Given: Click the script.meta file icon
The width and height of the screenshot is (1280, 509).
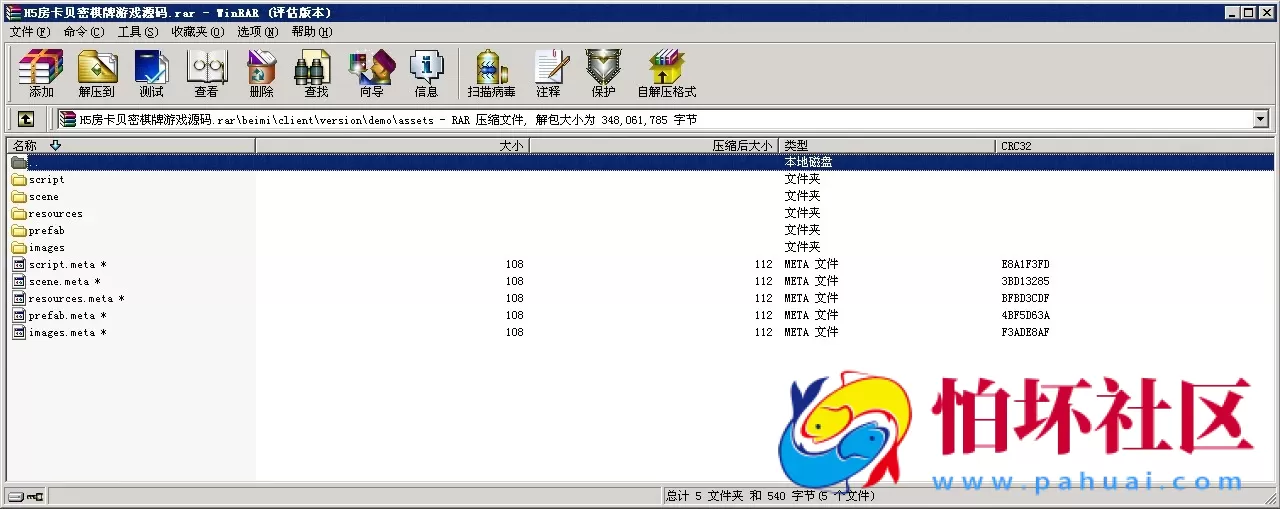Looking at the screenshot, I should coord(19,265).
